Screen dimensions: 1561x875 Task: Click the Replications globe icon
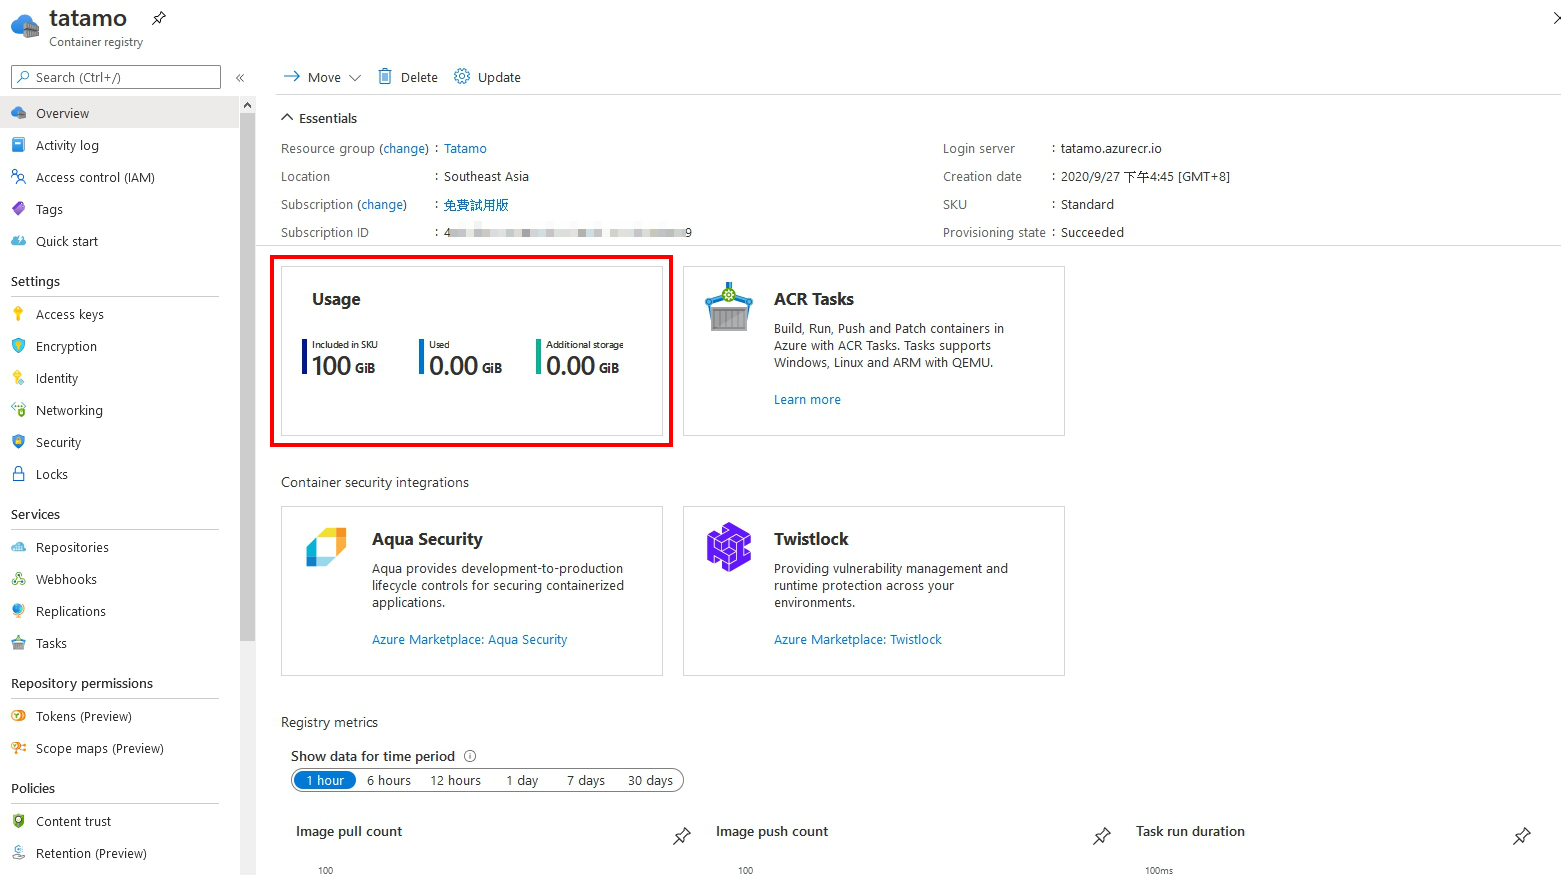pyautogui.click(x=18, y=611)
